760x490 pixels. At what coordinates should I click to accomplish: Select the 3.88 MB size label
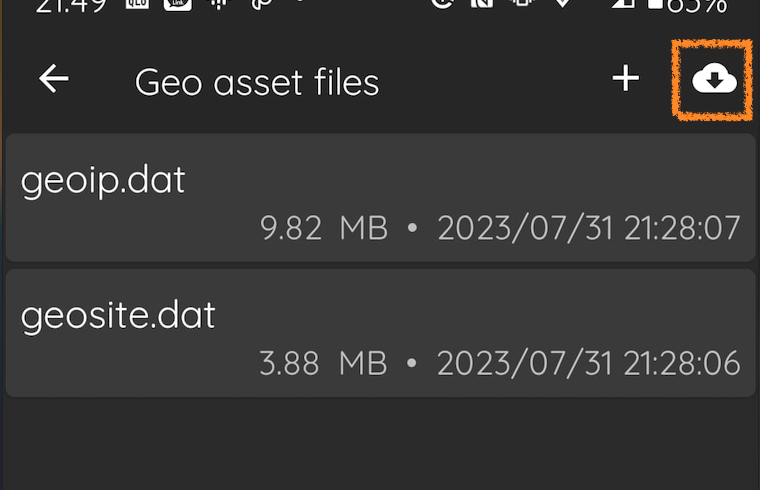click(323, 363)
